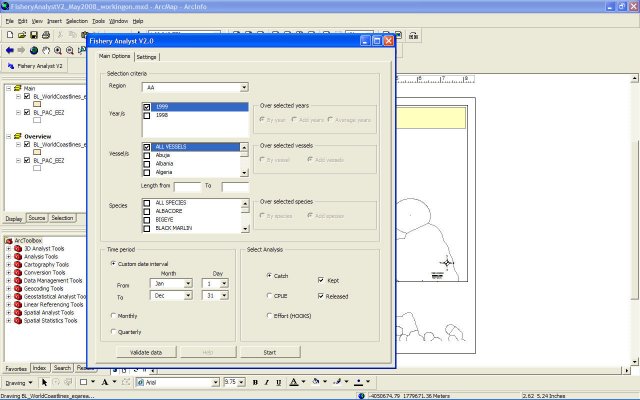
Task: Select the CPUE analysis radio button
Action: (269, 296)
